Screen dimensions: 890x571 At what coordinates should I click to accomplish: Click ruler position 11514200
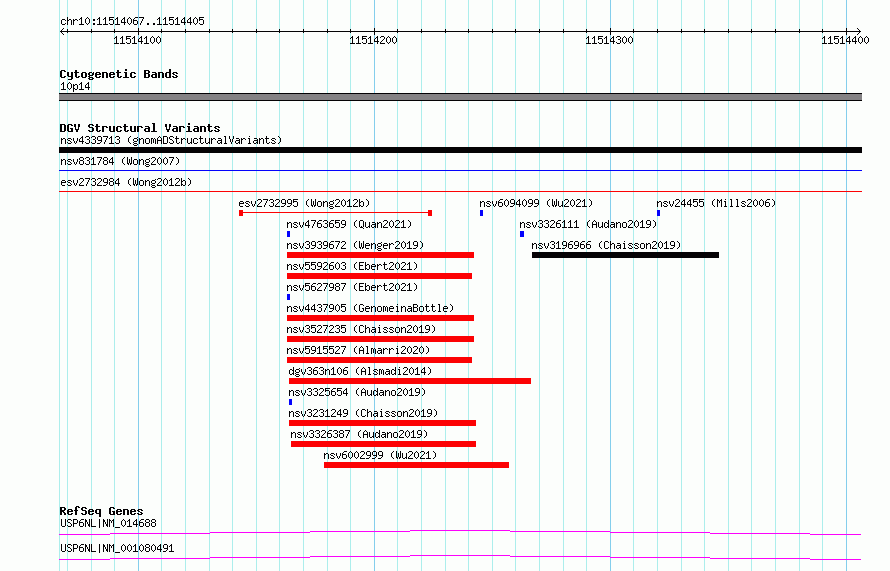373,40
